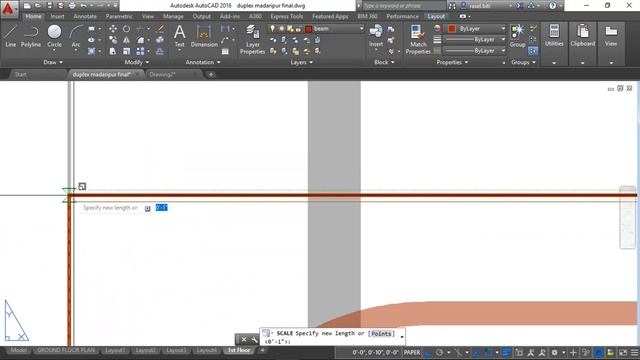Viewport: 640px width, 360px height.
Task: Click the Explode tool icon
Action: [160, 40]
